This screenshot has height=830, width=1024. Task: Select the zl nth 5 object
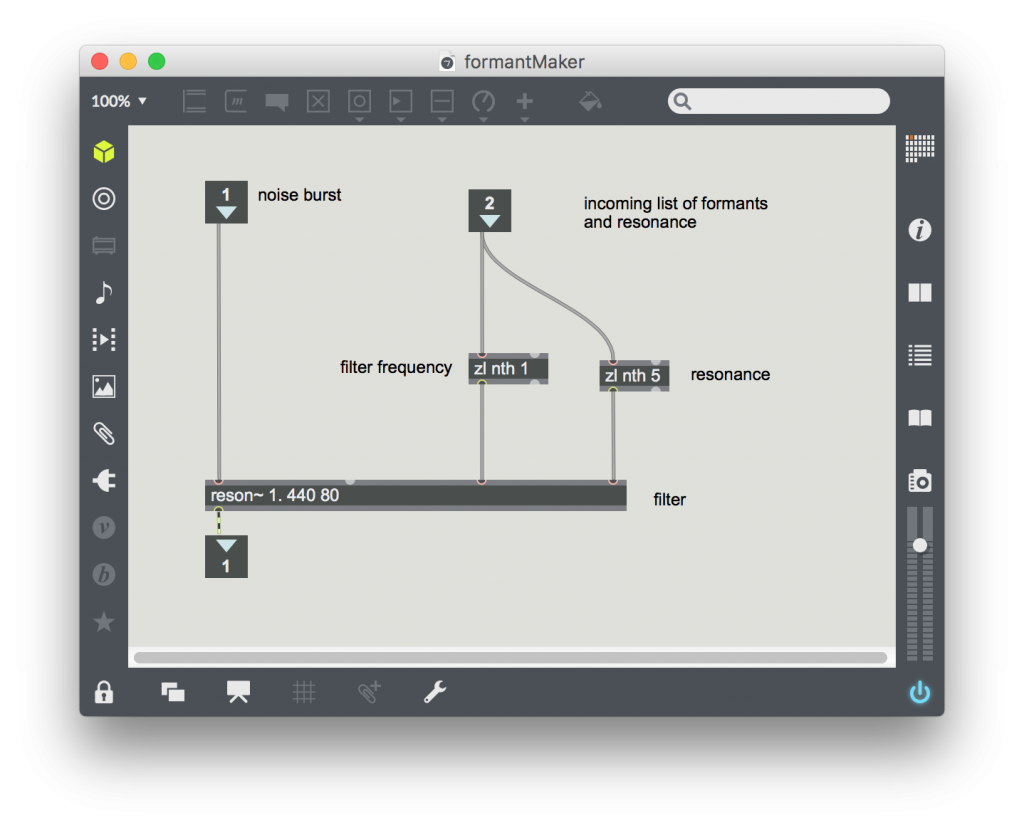tap(633, 376)
